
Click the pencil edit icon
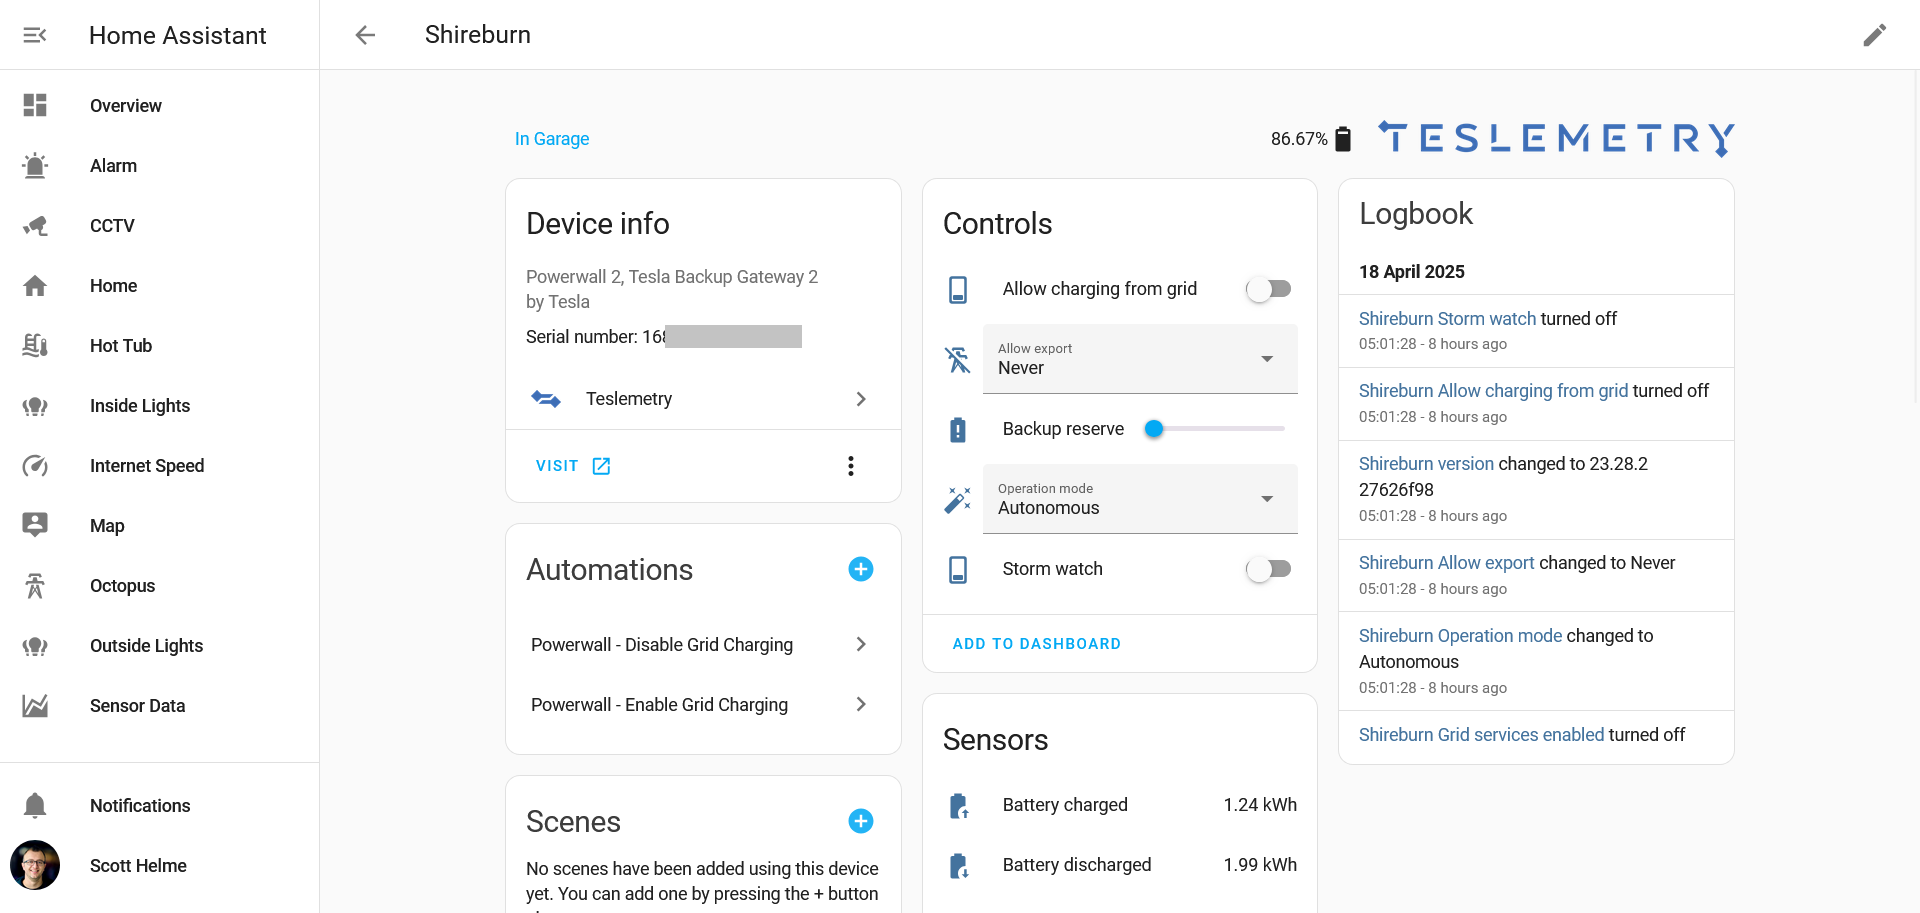pos(1874,35)
